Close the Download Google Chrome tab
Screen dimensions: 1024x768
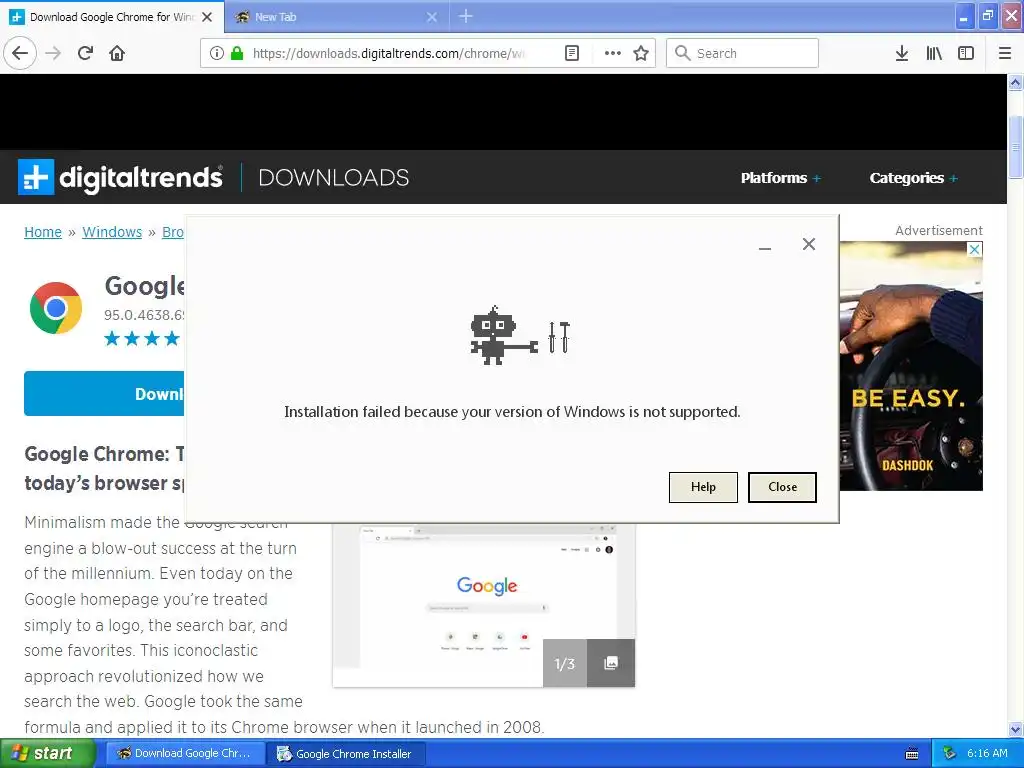pos(207,17)
